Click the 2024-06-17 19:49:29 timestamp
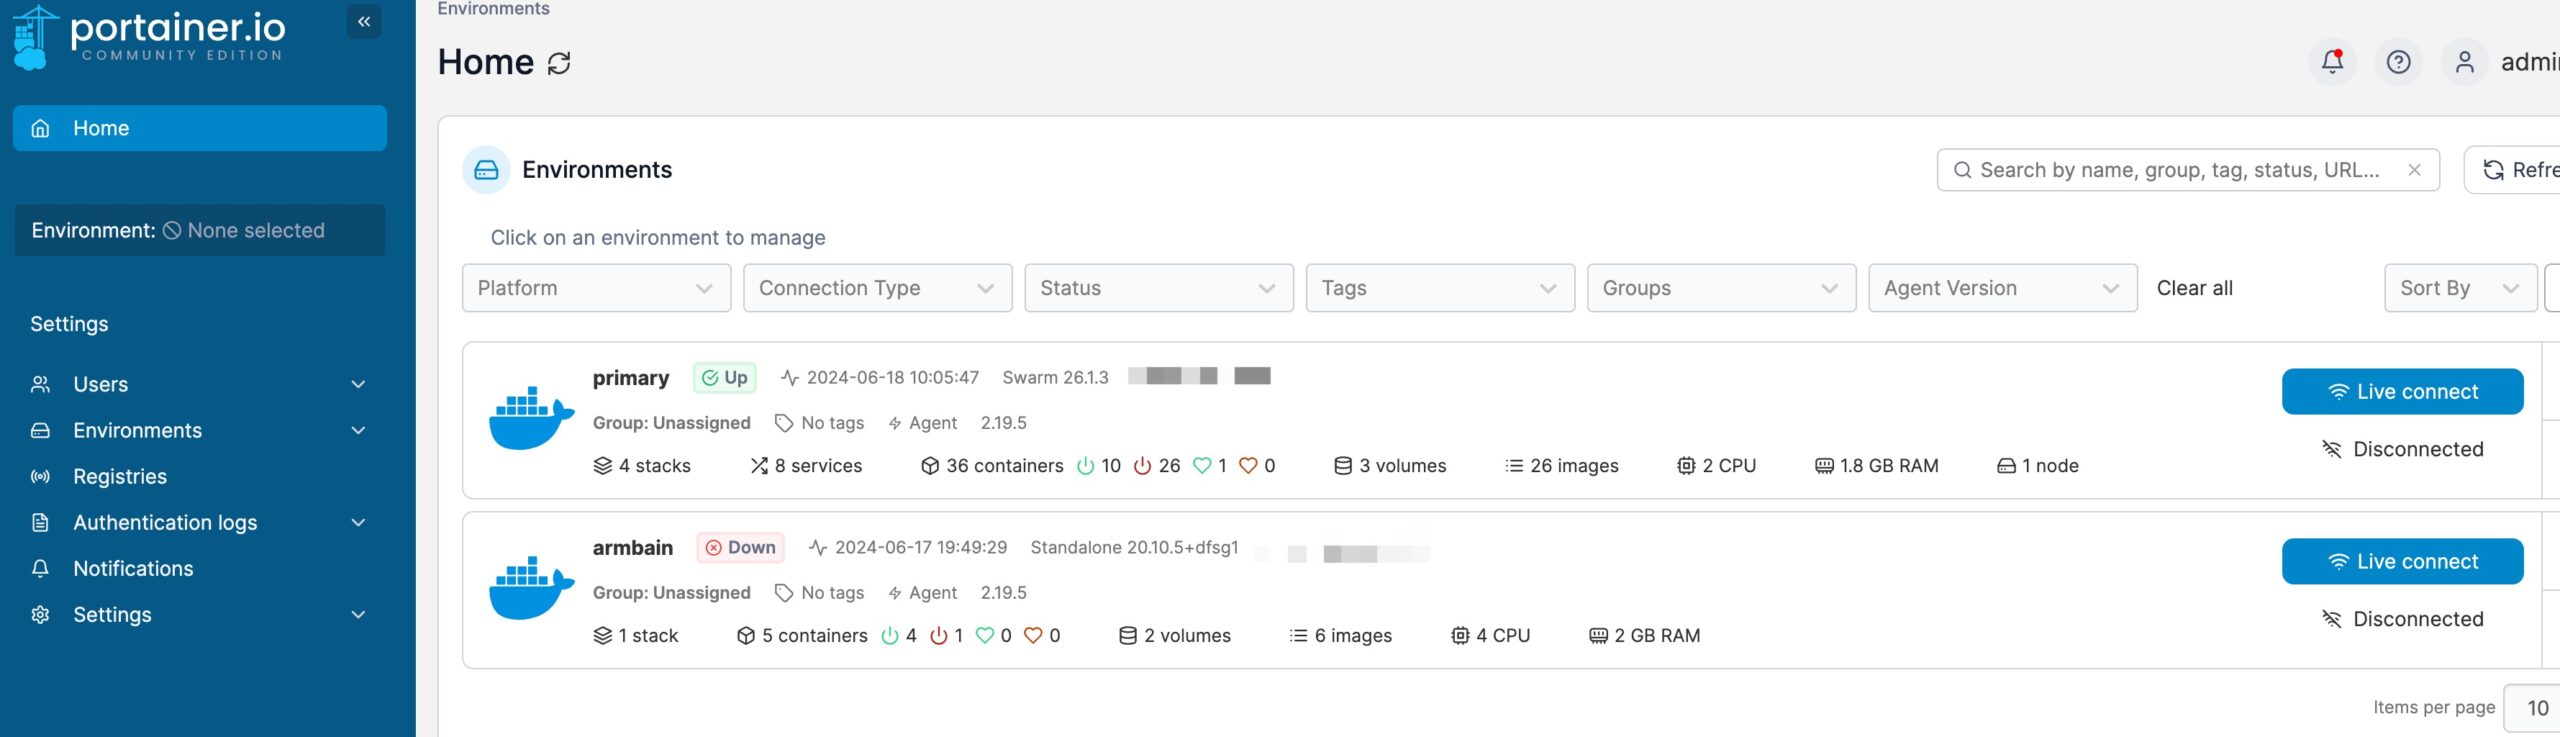 tap(920, 548)
